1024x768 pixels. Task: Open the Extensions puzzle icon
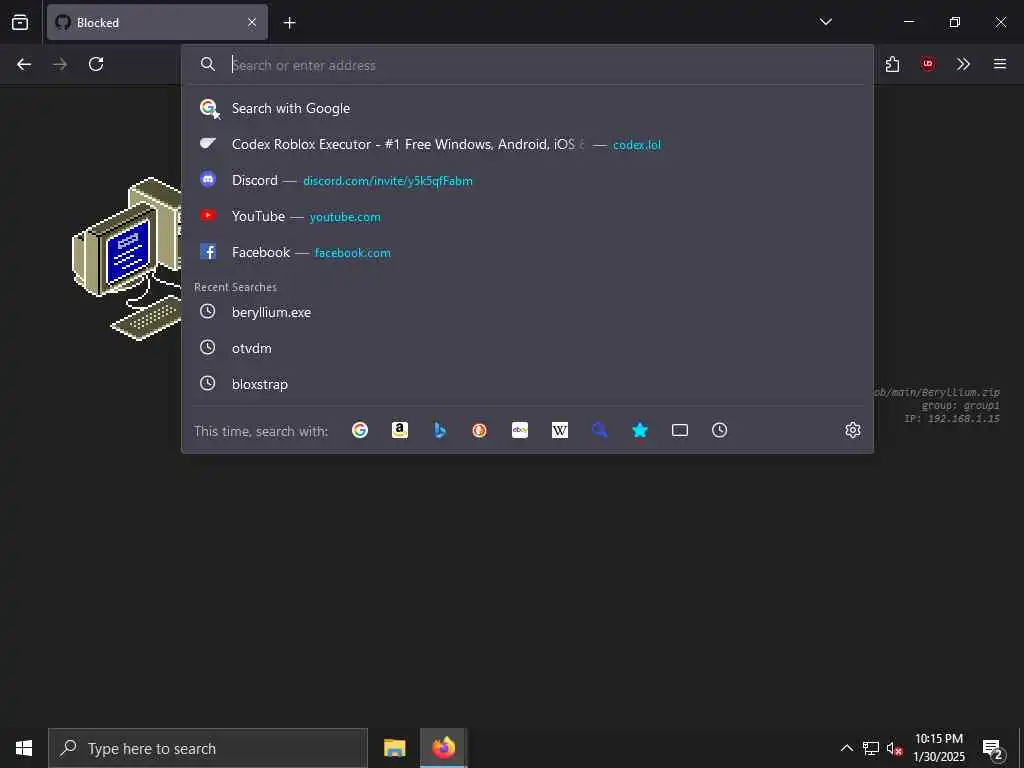pos(892,64)
